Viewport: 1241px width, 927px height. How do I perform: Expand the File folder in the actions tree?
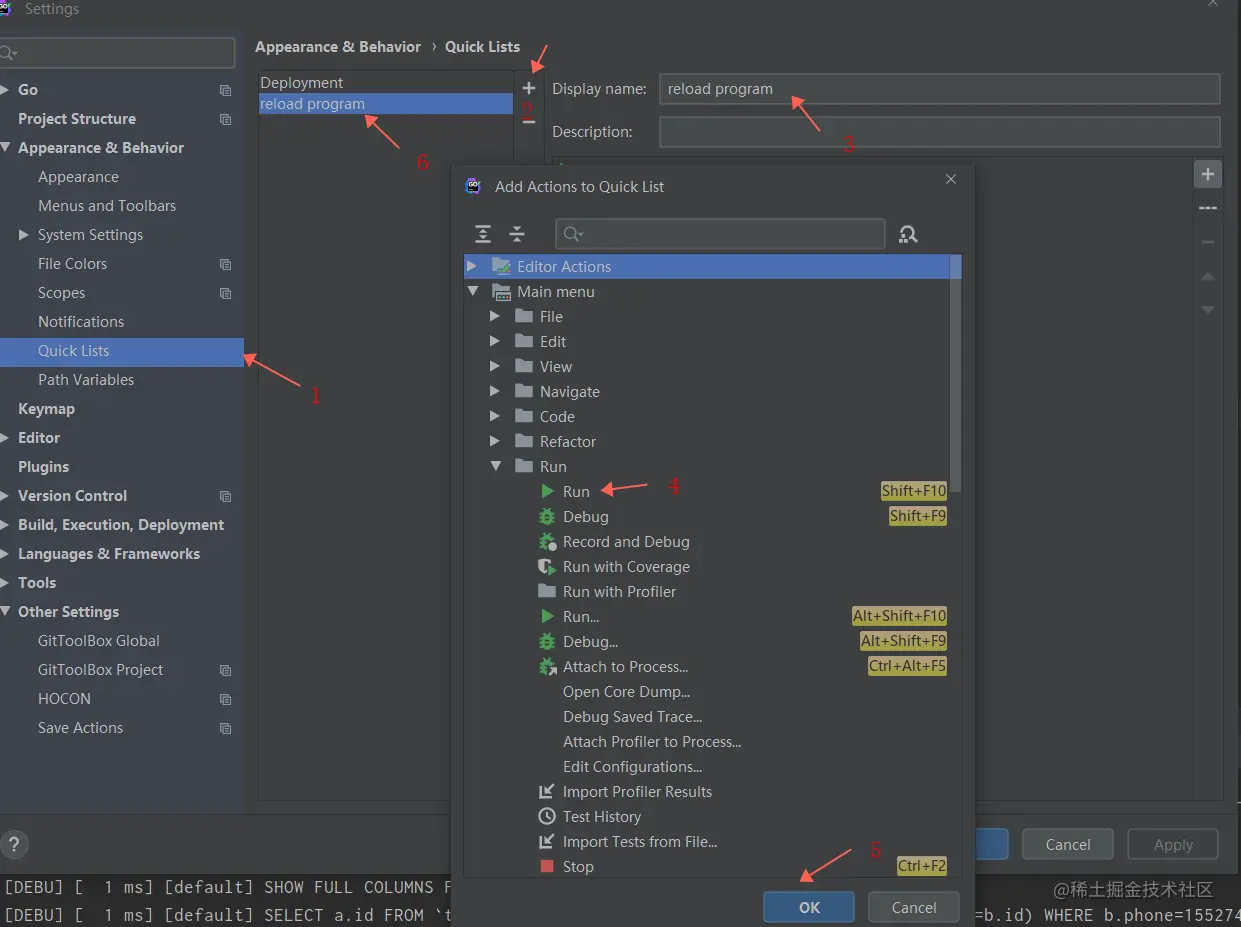[495, 316]
